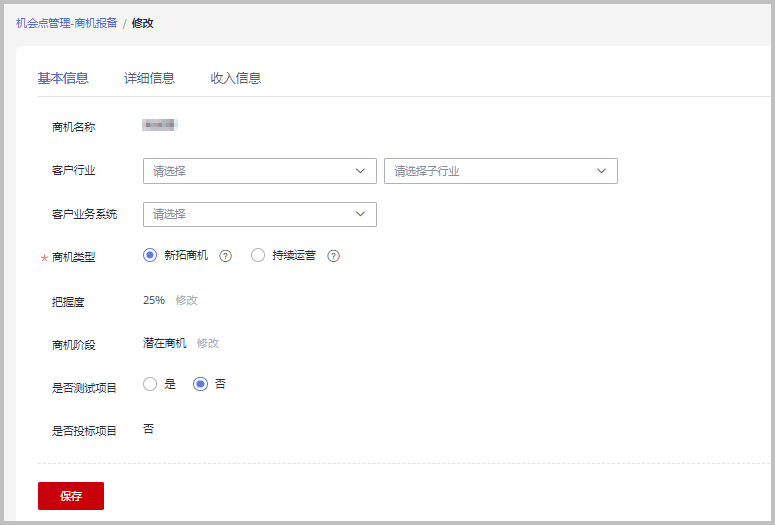
Task: Open help icon next to 持续运营
Action: click(x=334, y=256)
